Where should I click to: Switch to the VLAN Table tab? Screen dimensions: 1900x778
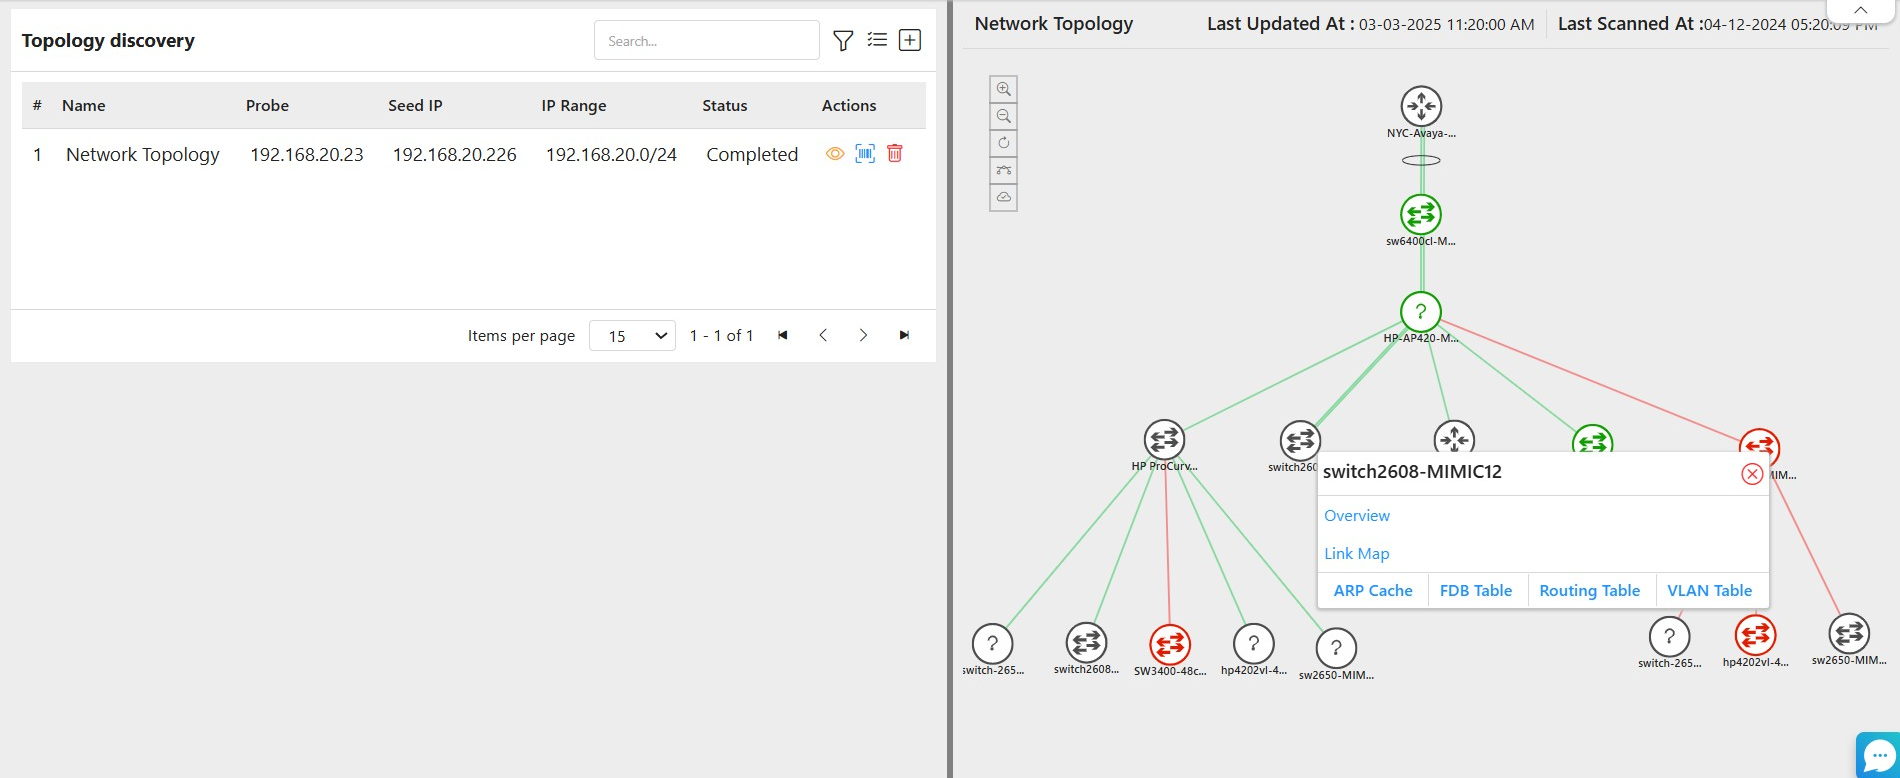[1709, 591]
